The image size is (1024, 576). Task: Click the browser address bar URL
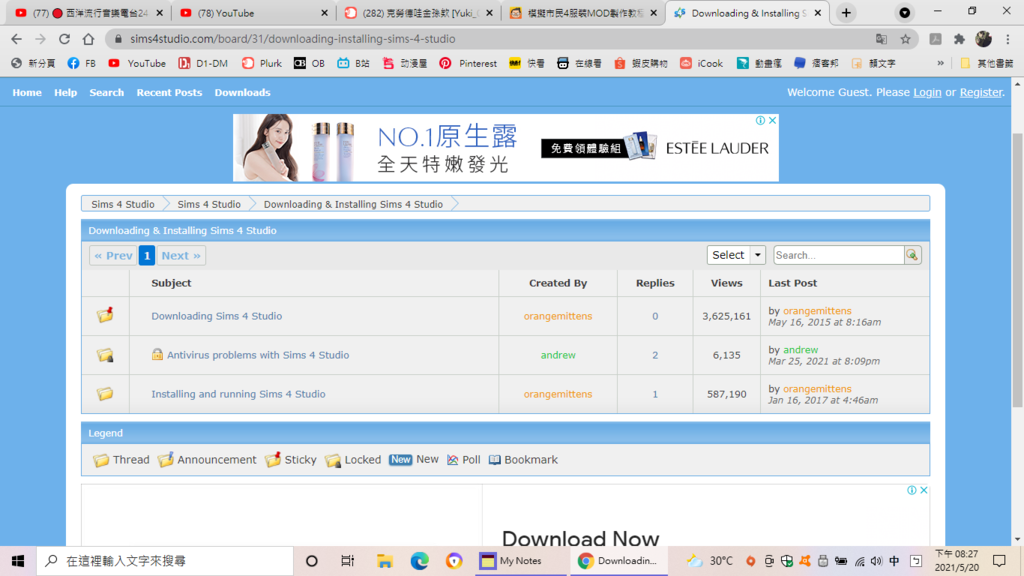293,39
